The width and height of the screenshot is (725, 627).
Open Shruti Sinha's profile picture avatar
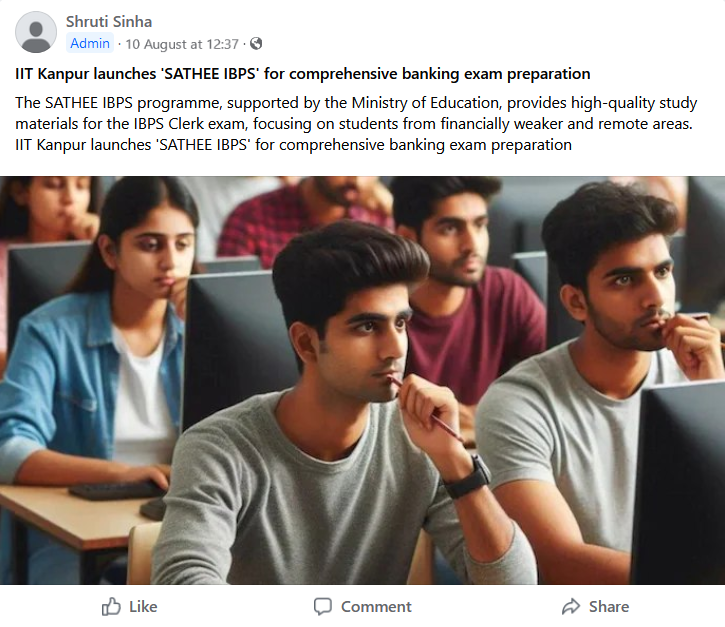(x=37, y=32)
